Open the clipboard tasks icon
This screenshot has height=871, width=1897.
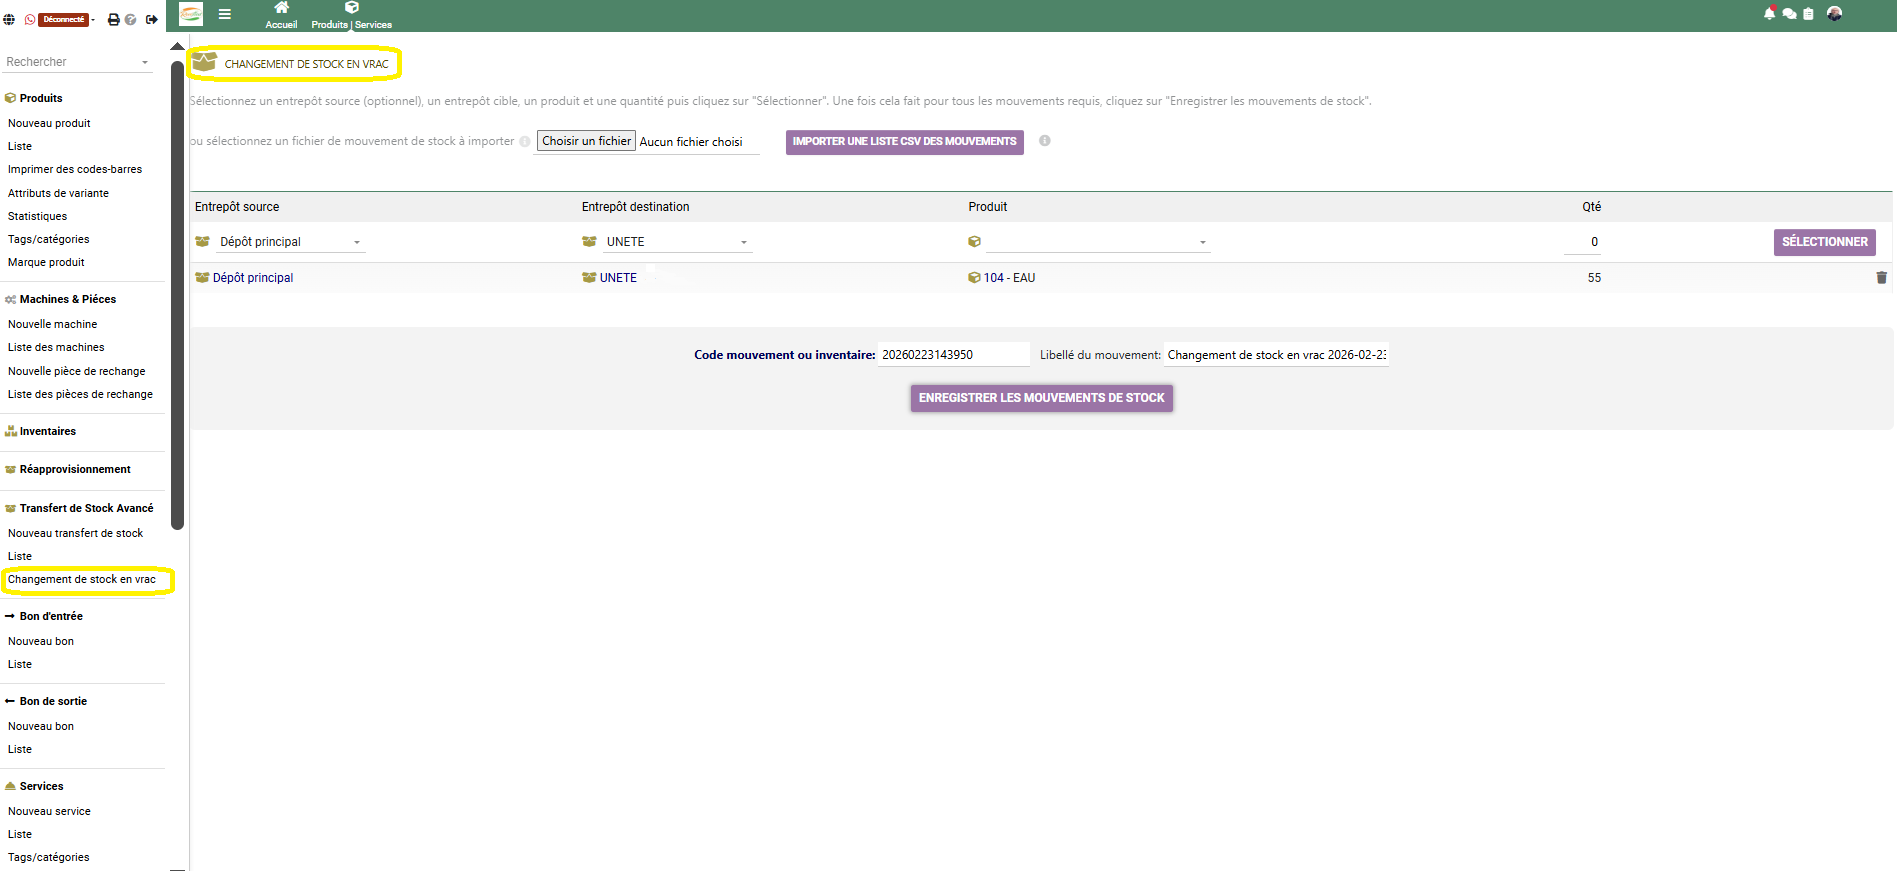click(1808, 14)
